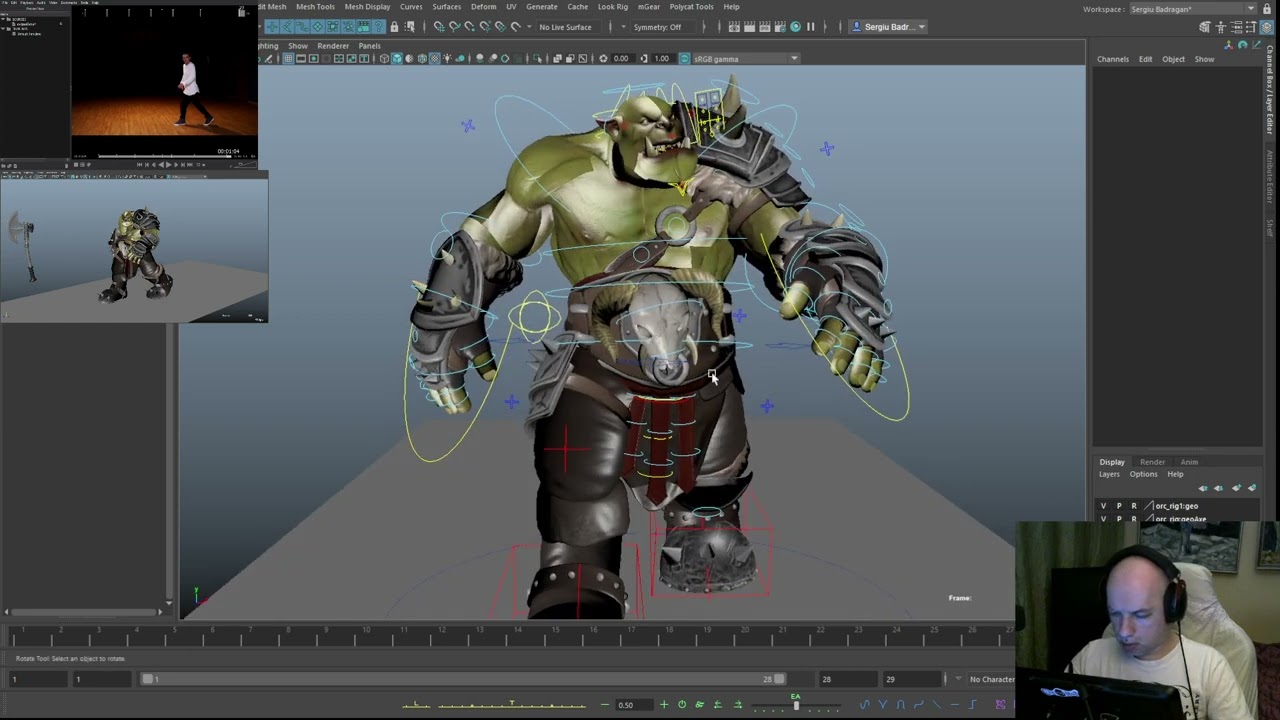Open the No Character set dropdown
This screenshot has width=1280, height=720.
pyautogui.click(x=990, y=679)
